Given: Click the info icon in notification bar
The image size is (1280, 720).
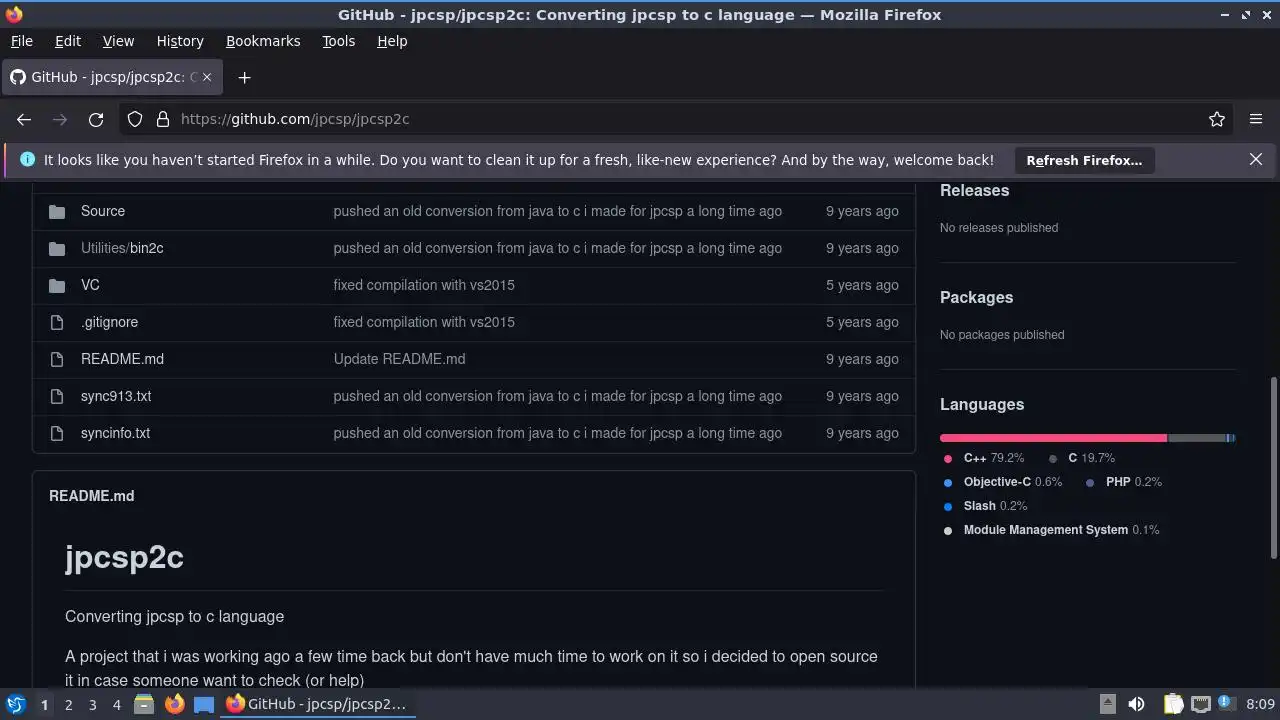Looking at the screenshot, I should tap(27, 159).
